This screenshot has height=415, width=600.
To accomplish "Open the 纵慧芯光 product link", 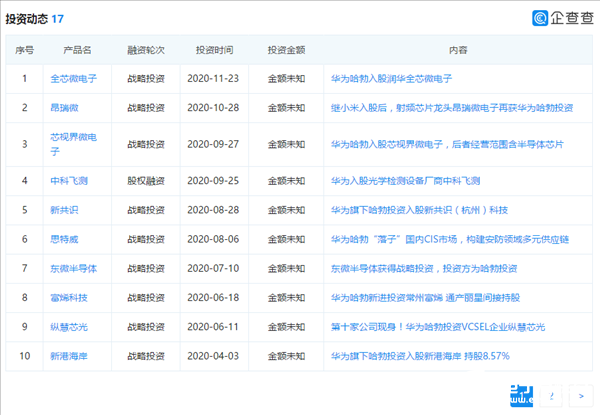I will [x=69, y=327].
